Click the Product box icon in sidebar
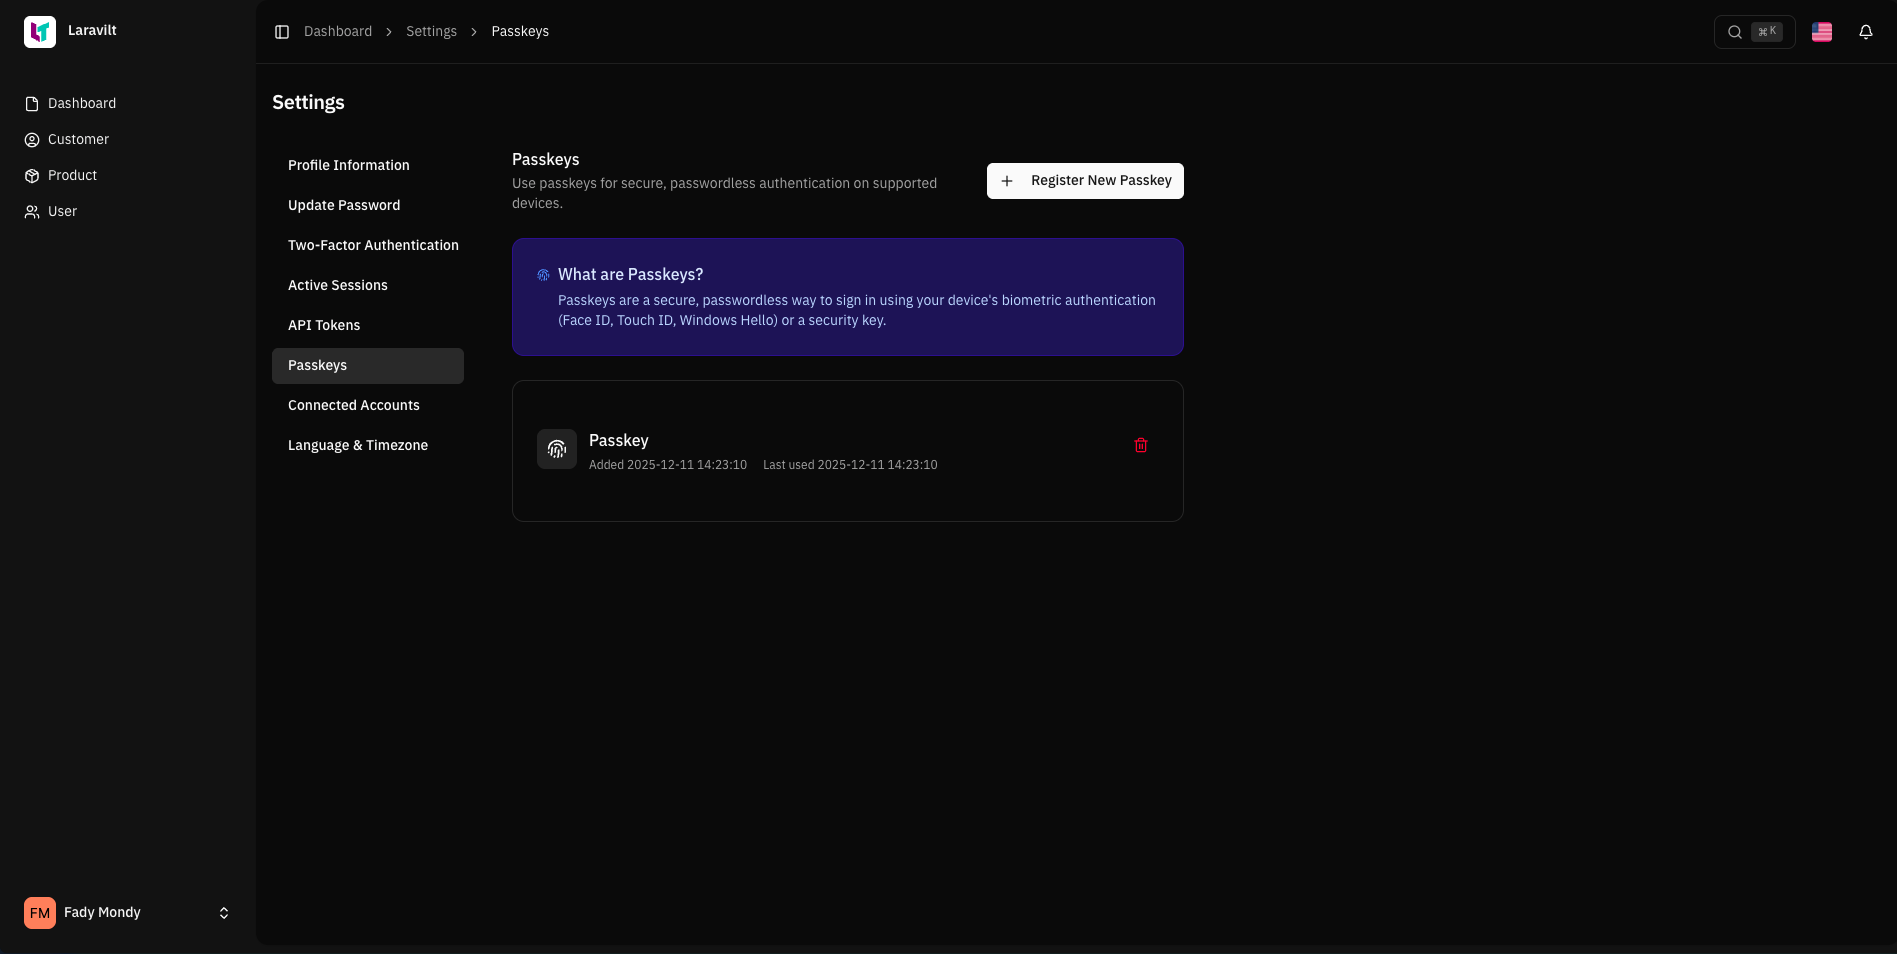The height and width of the screenshot is (954, 1897). coord(32,176)
